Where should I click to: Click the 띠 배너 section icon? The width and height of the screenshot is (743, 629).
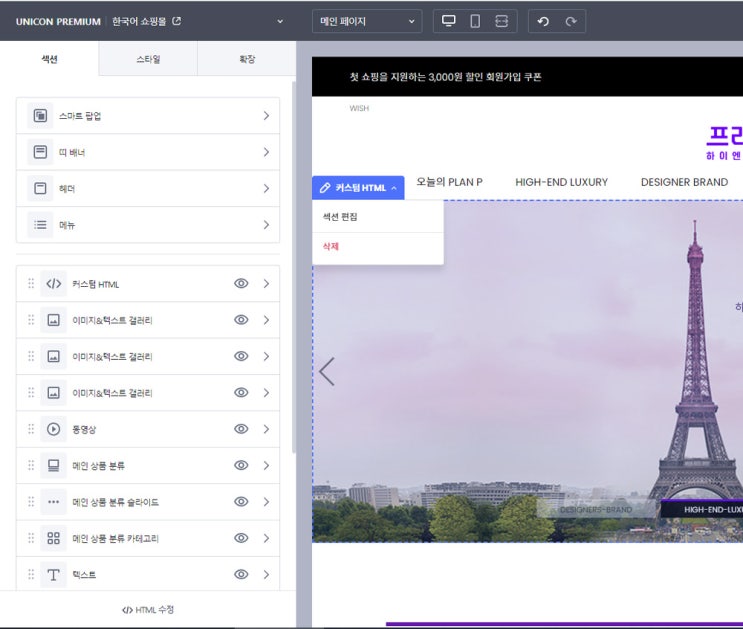point(40,152)
